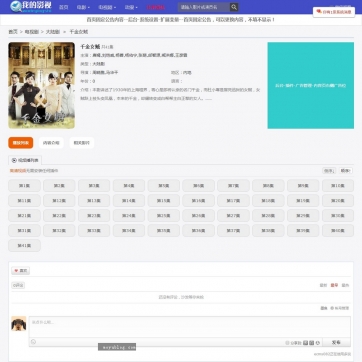This screenshot has width=362, height=362.
Task: Play episode 41
Action: [x=24, y=246]
